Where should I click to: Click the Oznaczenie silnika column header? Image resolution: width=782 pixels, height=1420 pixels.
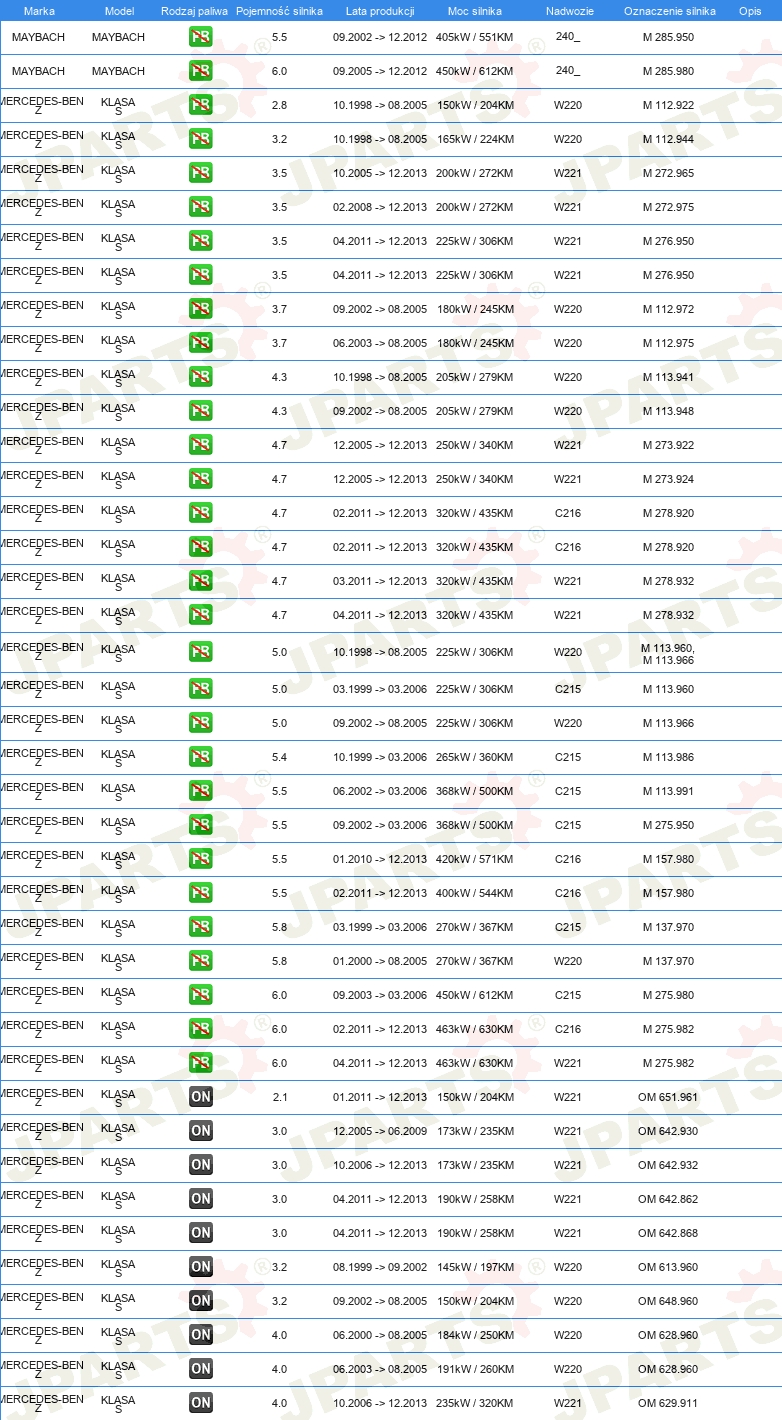(669, 11)
